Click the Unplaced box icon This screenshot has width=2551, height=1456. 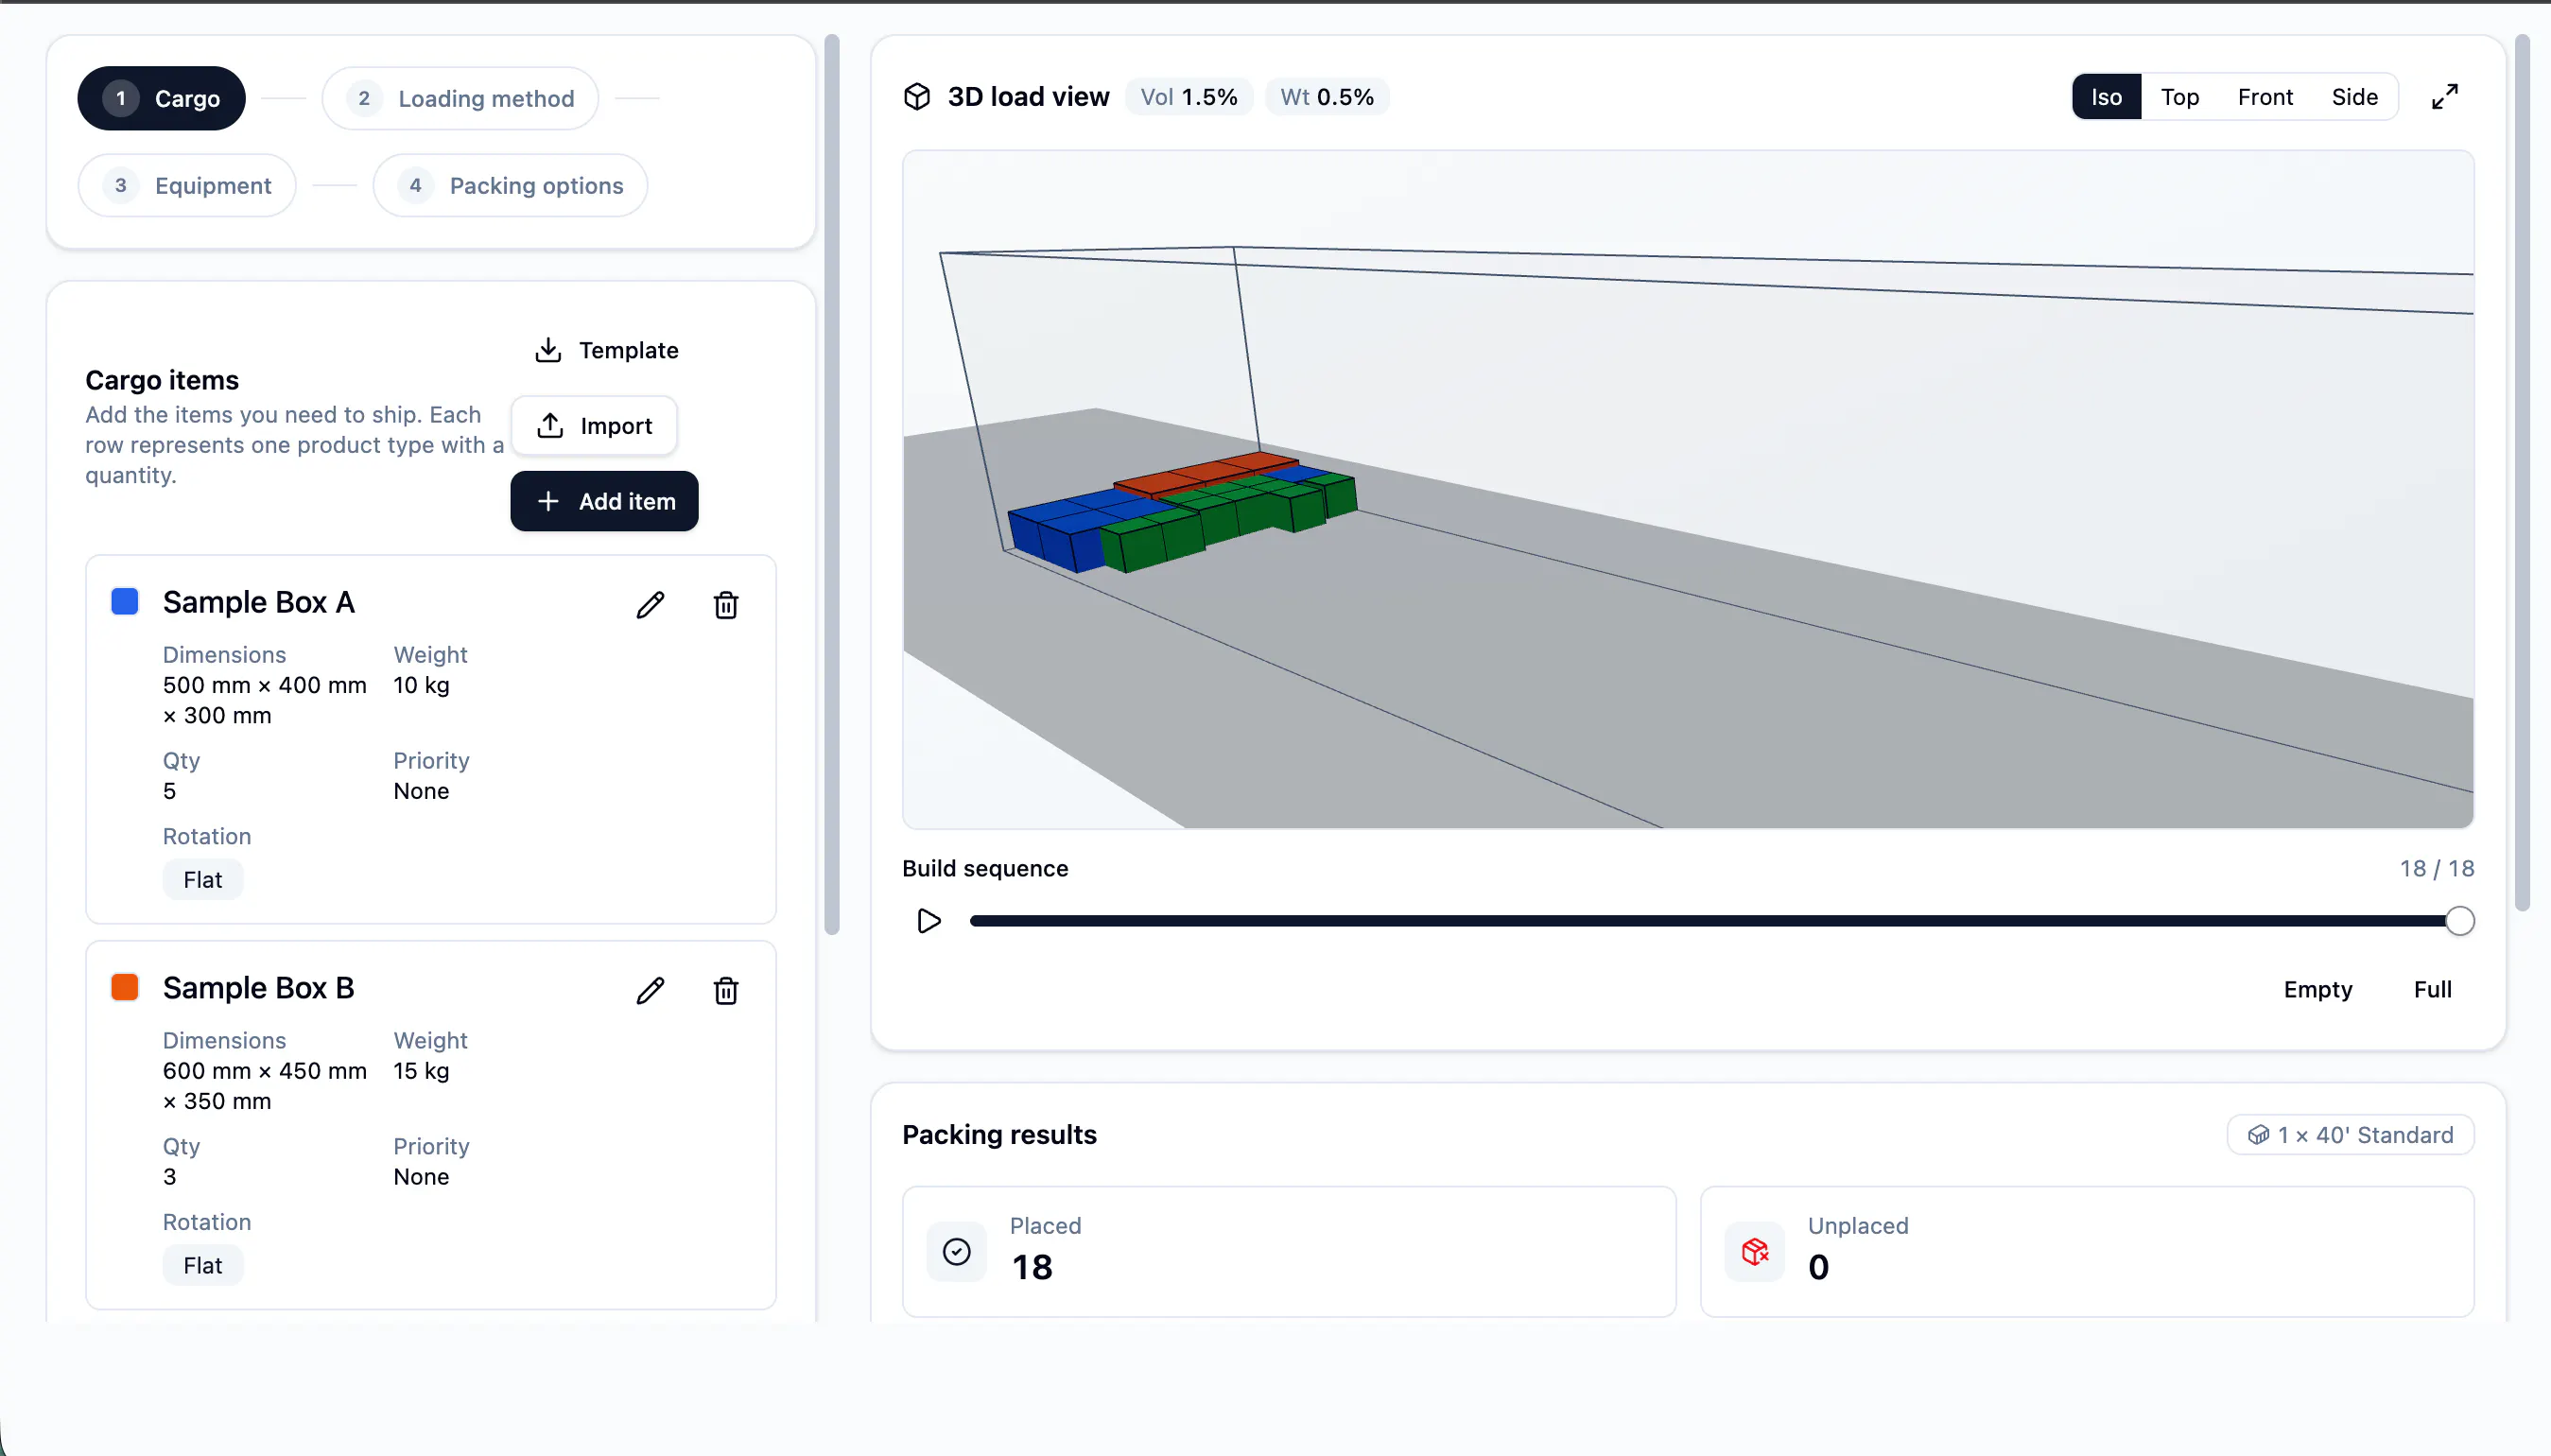(1755, 1252)
